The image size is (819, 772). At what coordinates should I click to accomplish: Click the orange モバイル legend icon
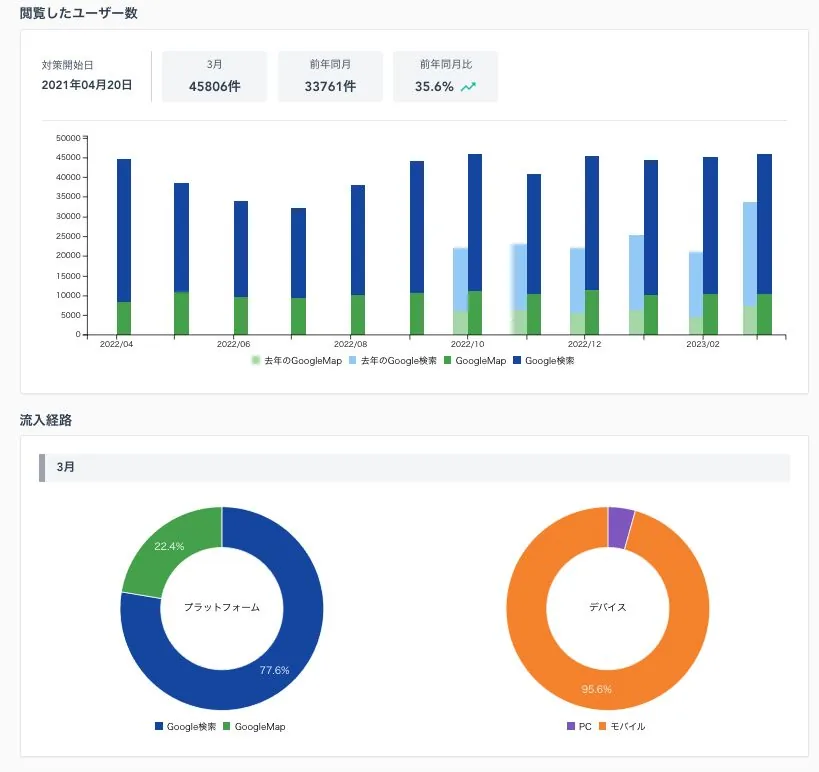tap(602, 727)
